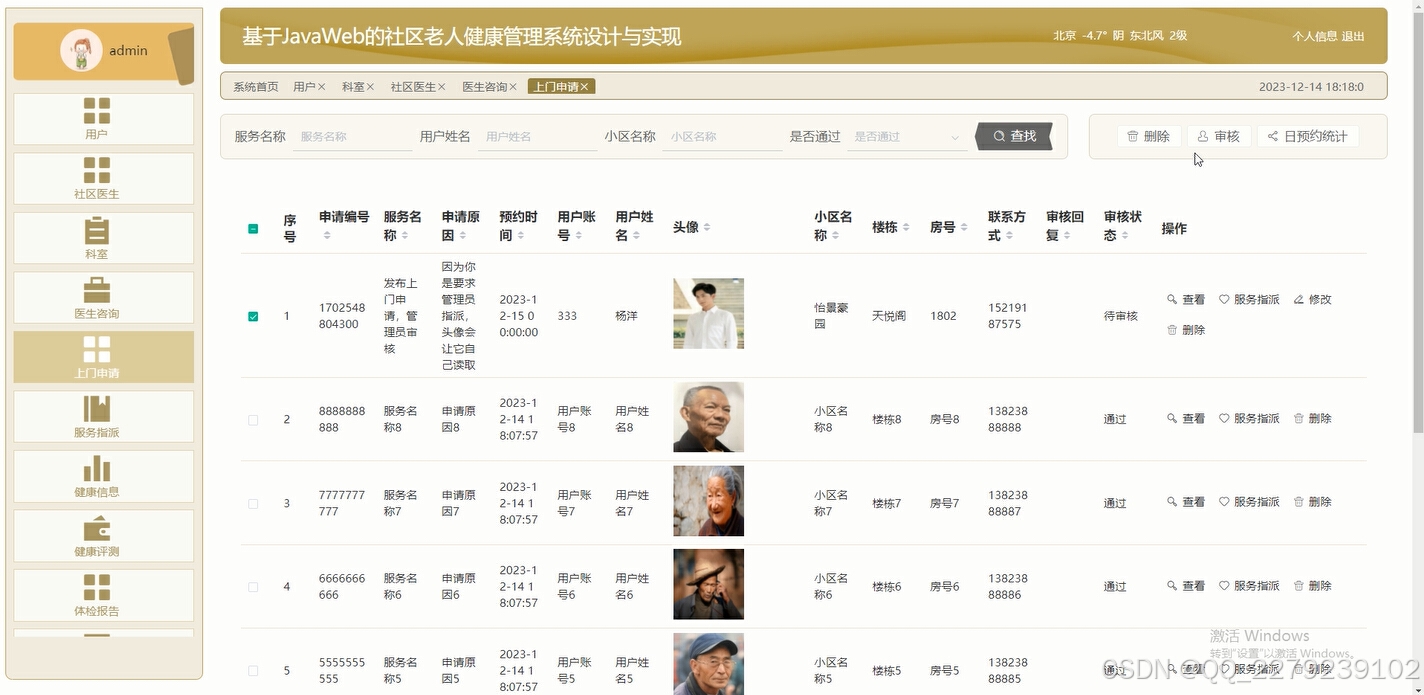Check the checkbox on row 2

[253, 420]
